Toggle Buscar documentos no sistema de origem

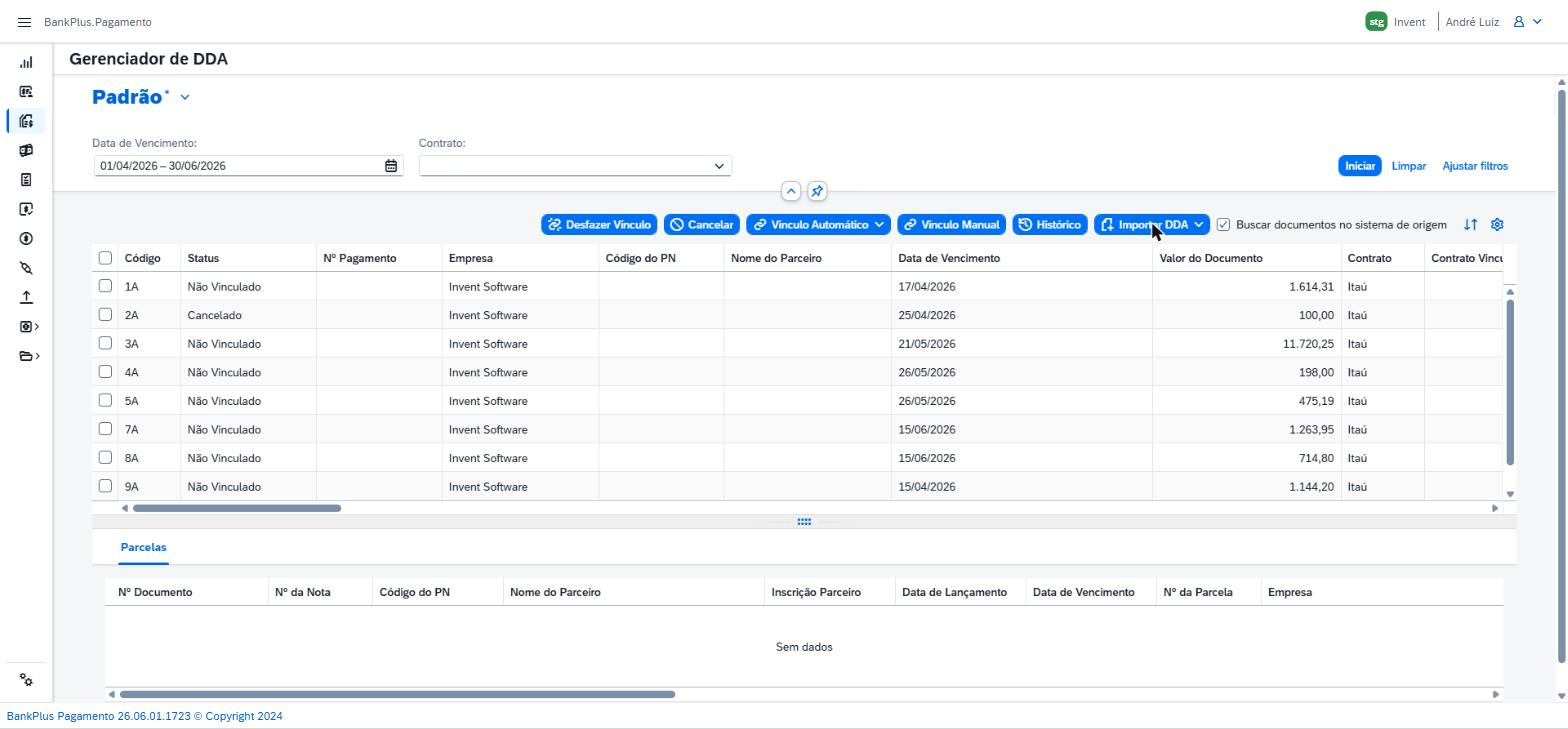pos(1223,225)
